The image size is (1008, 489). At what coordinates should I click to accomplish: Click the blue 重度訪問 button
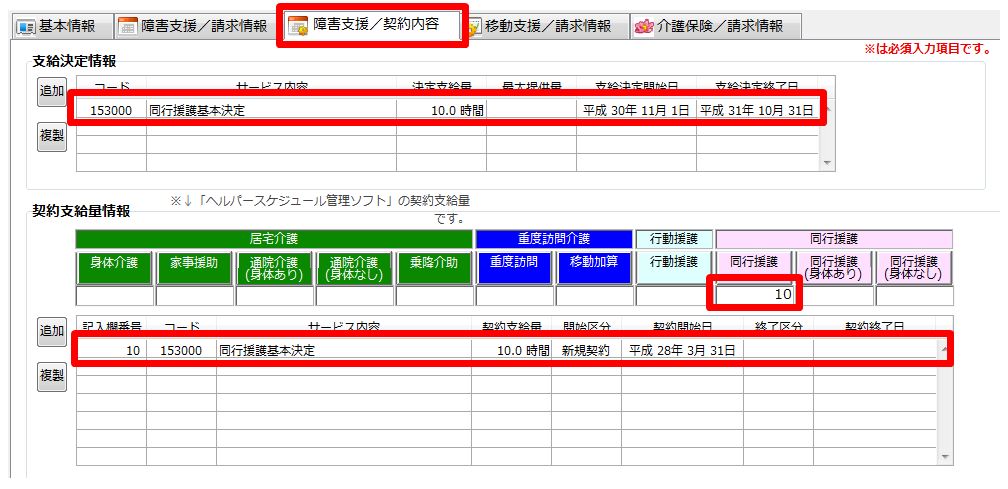click(x=514, y=267)
